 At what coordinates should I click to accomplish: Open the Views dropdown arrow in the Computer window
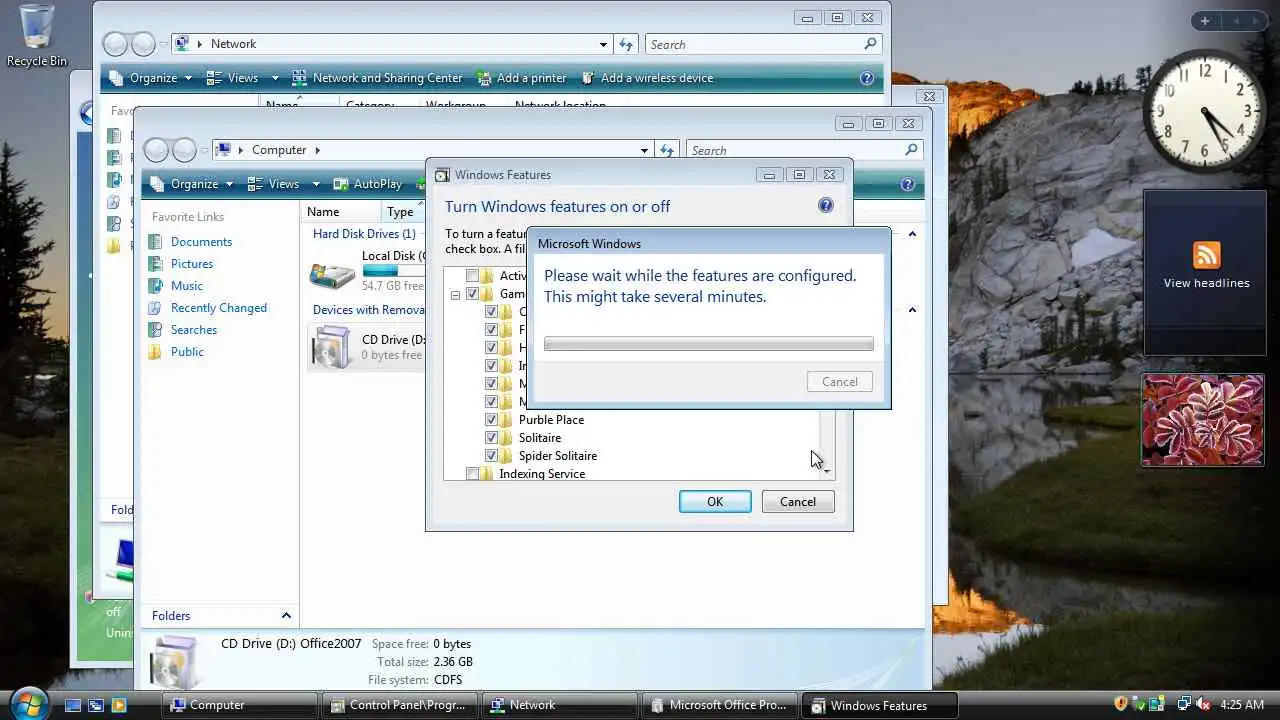pos(315,184)
